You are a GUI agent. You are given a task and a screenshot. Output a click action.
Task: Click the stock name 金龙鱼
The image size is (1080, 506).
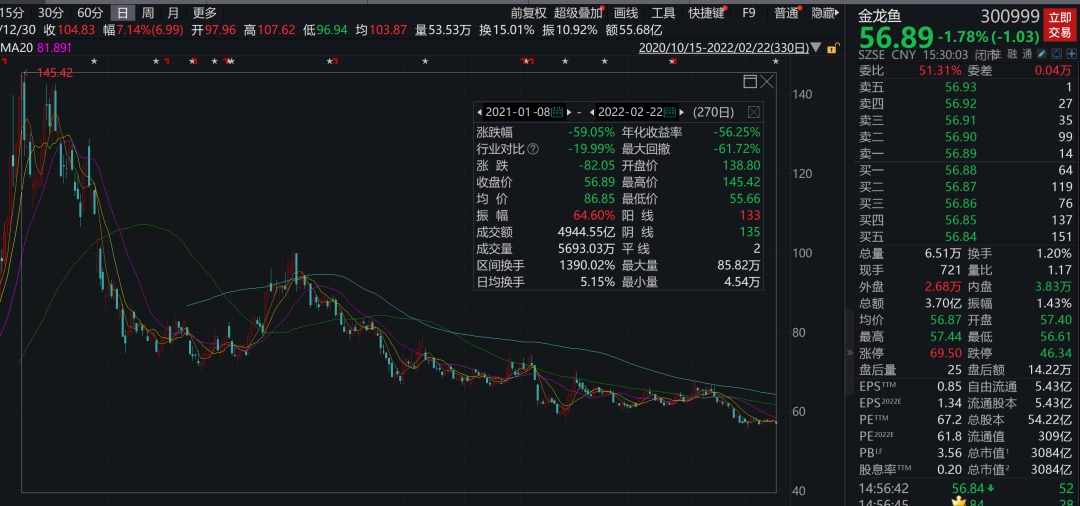(x=880, y=15)
